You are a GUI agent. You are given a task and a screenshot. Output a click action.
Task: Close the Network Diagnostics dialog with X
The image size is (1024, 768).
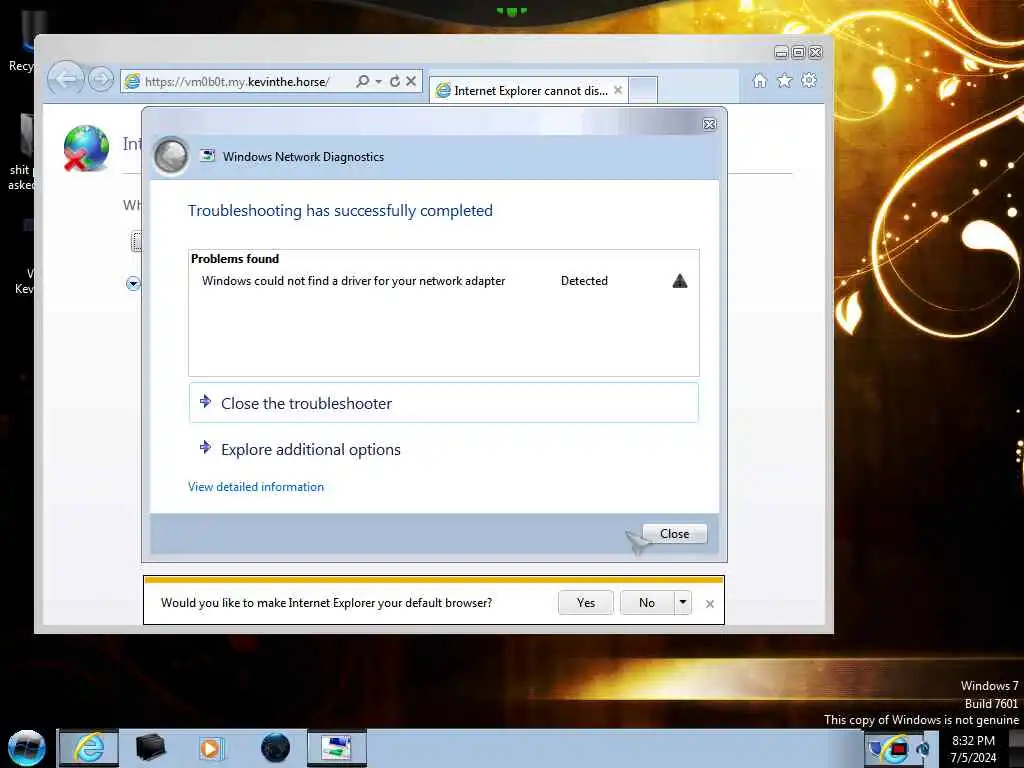[x=710, y=124]
